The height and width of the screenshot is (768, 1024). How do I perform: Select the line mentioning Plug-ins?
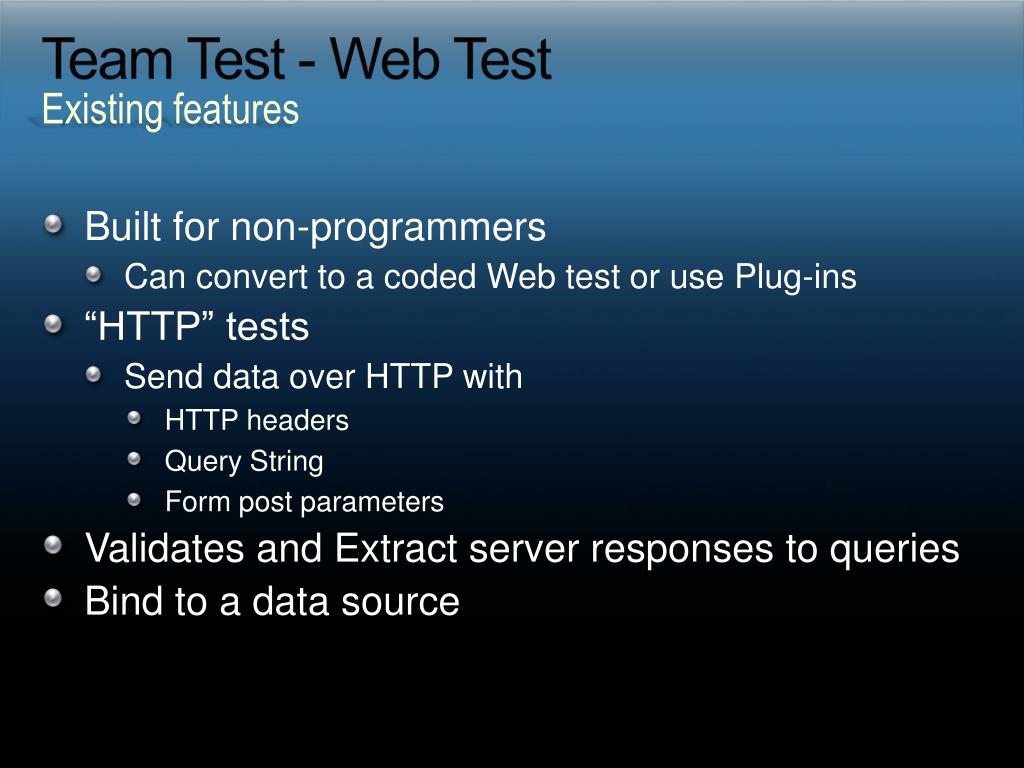490,278
